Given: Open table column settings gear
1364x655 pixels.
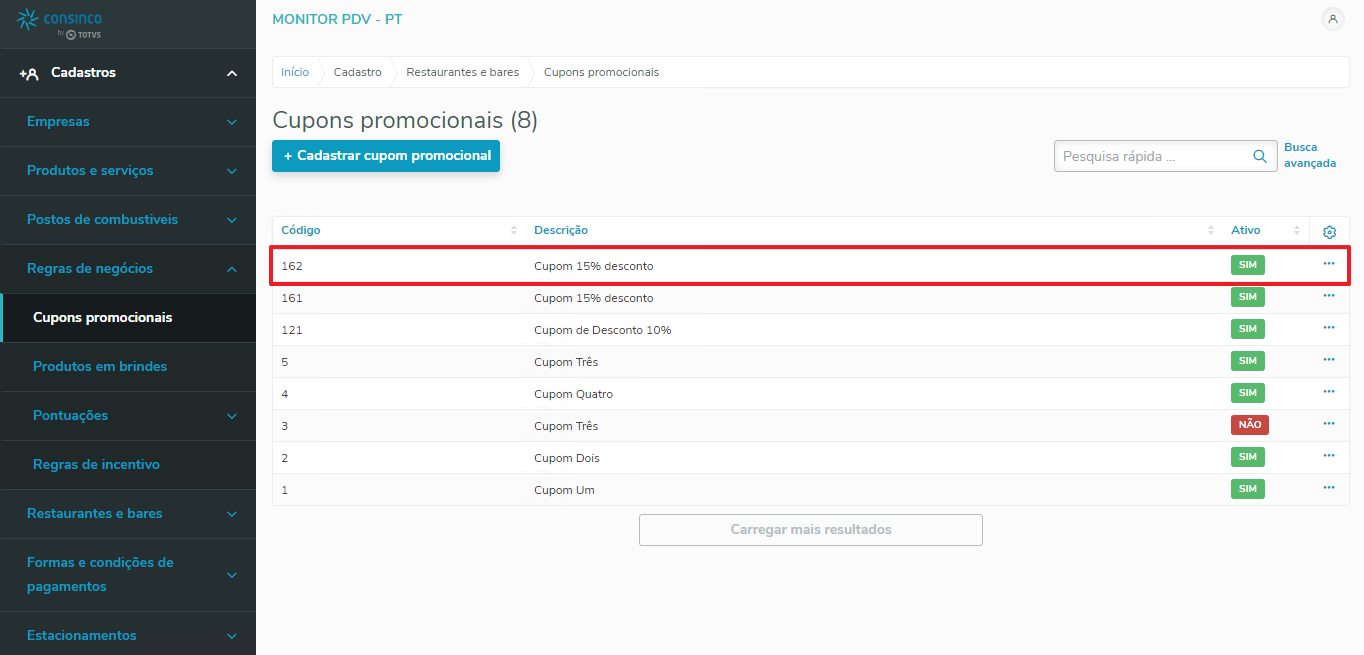Looking at the screenshot, I should pyautogui.click(x=1329, y=232).
